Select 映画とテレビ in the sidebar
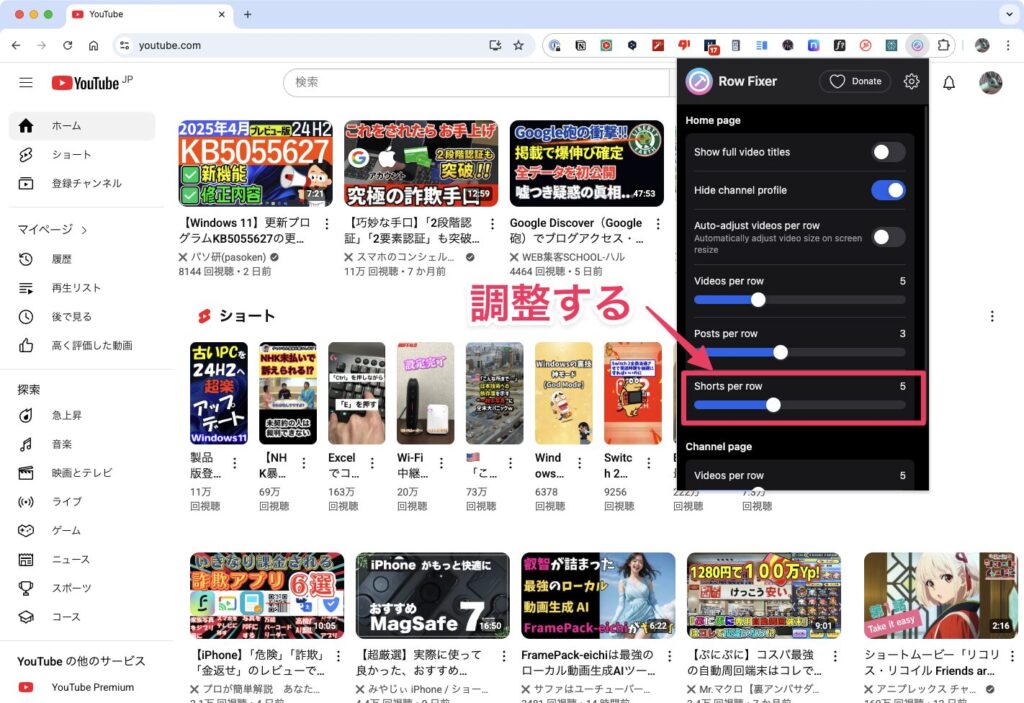The width and height of the screenshot is (1024, 703). tap(82, 473)
